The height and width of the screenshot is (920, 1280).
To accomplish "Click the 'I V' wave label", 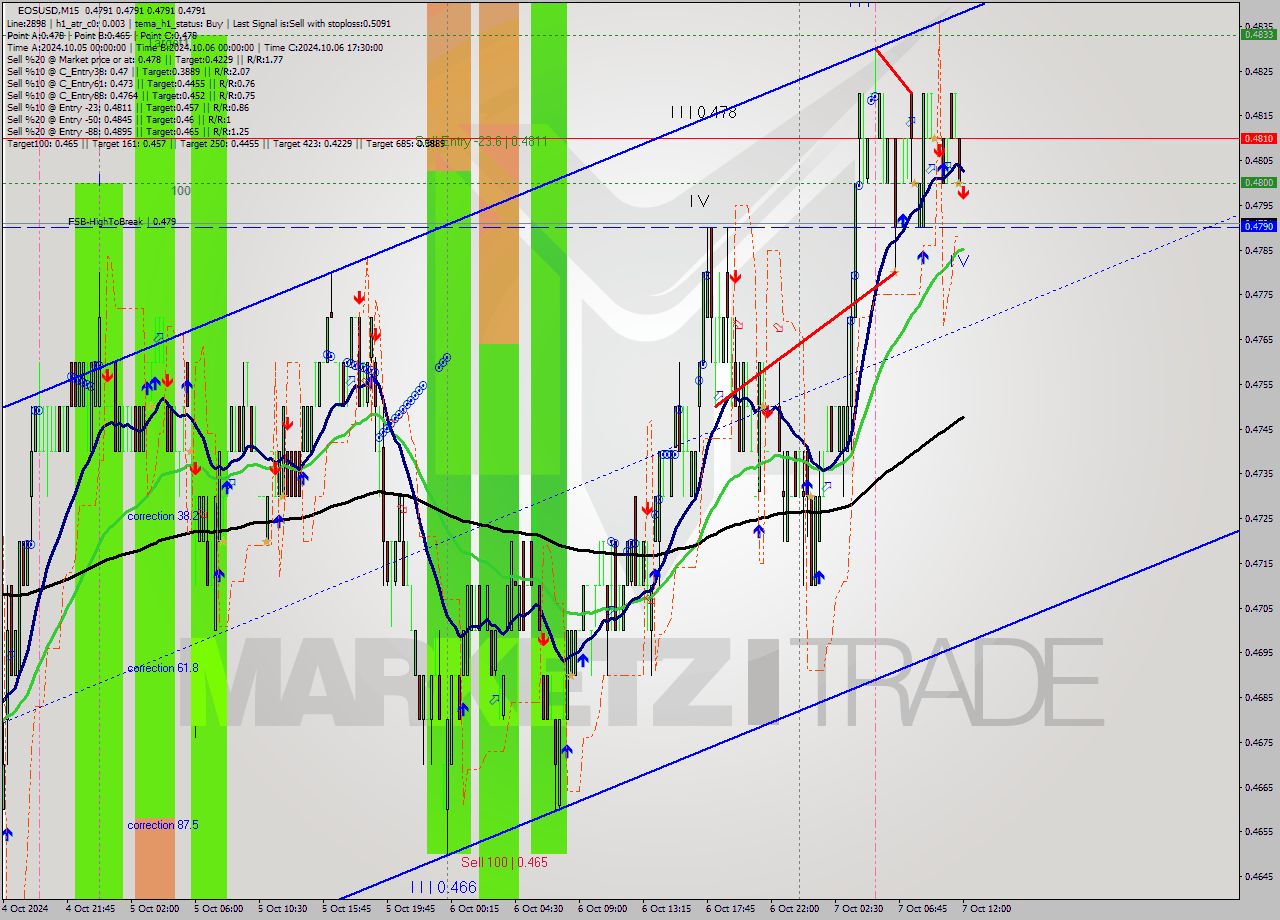I will pos(699,201).
